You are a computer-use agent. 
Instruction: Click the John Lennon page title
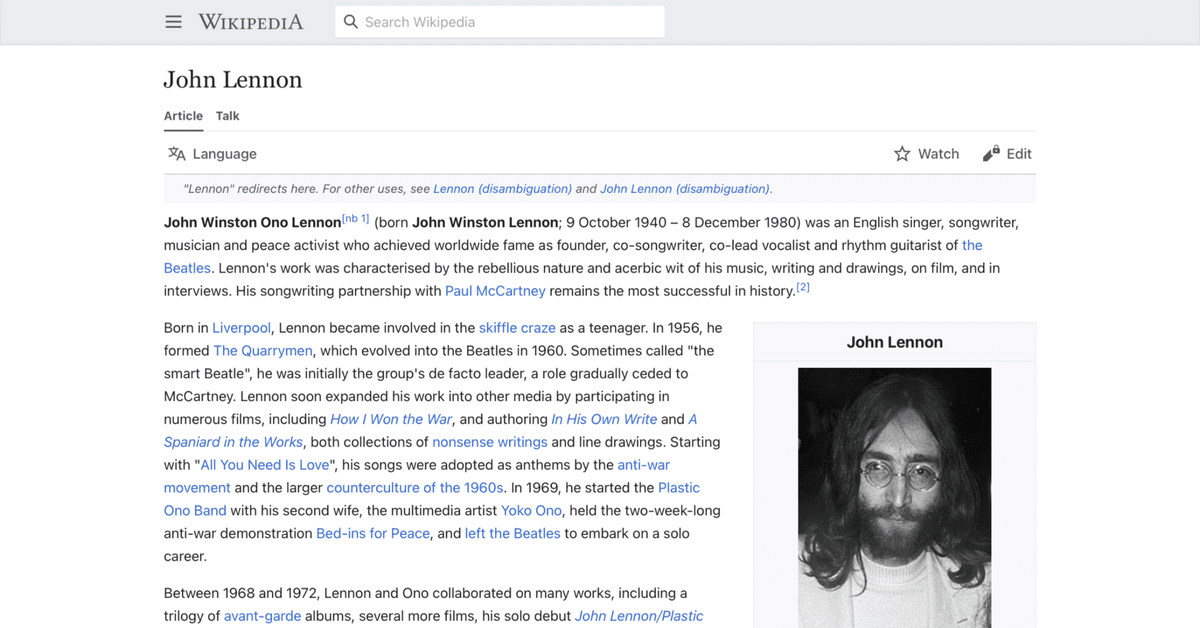pyautogui.click(x=233, y=80)
